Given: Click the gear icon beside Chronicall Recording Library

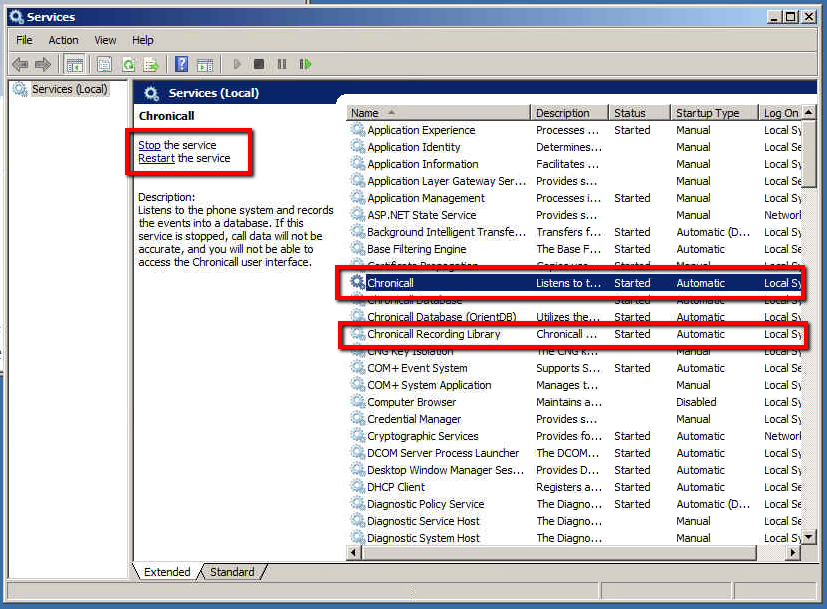Looking at the screenshot, I should (x=358, y=334).
